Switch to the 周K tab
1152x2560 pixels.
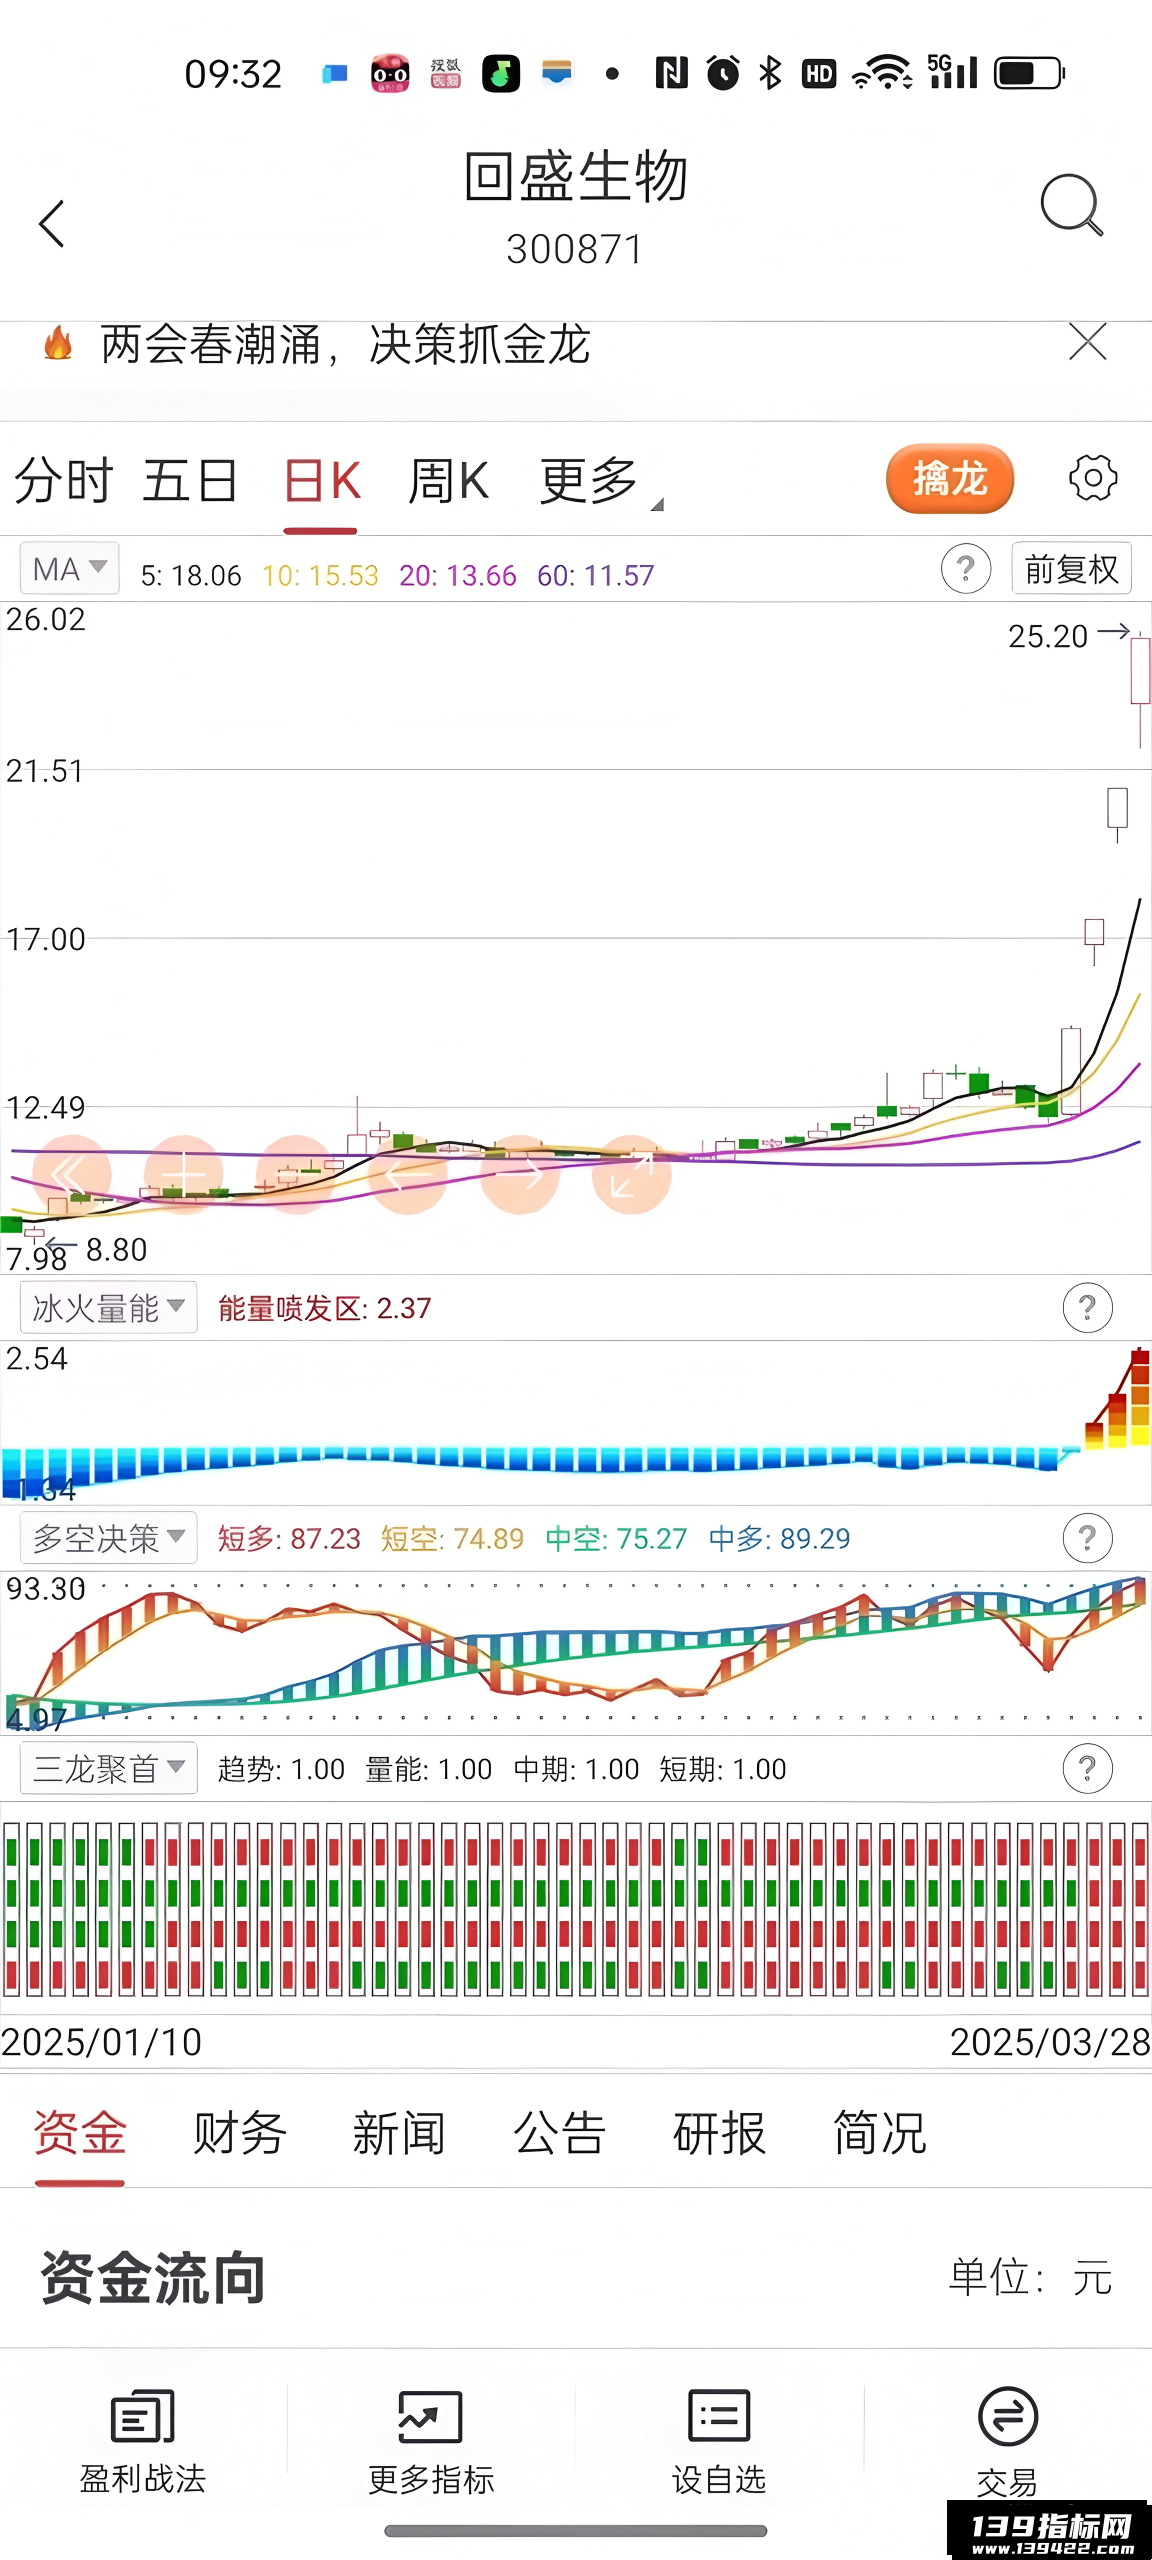click(448, 481)
